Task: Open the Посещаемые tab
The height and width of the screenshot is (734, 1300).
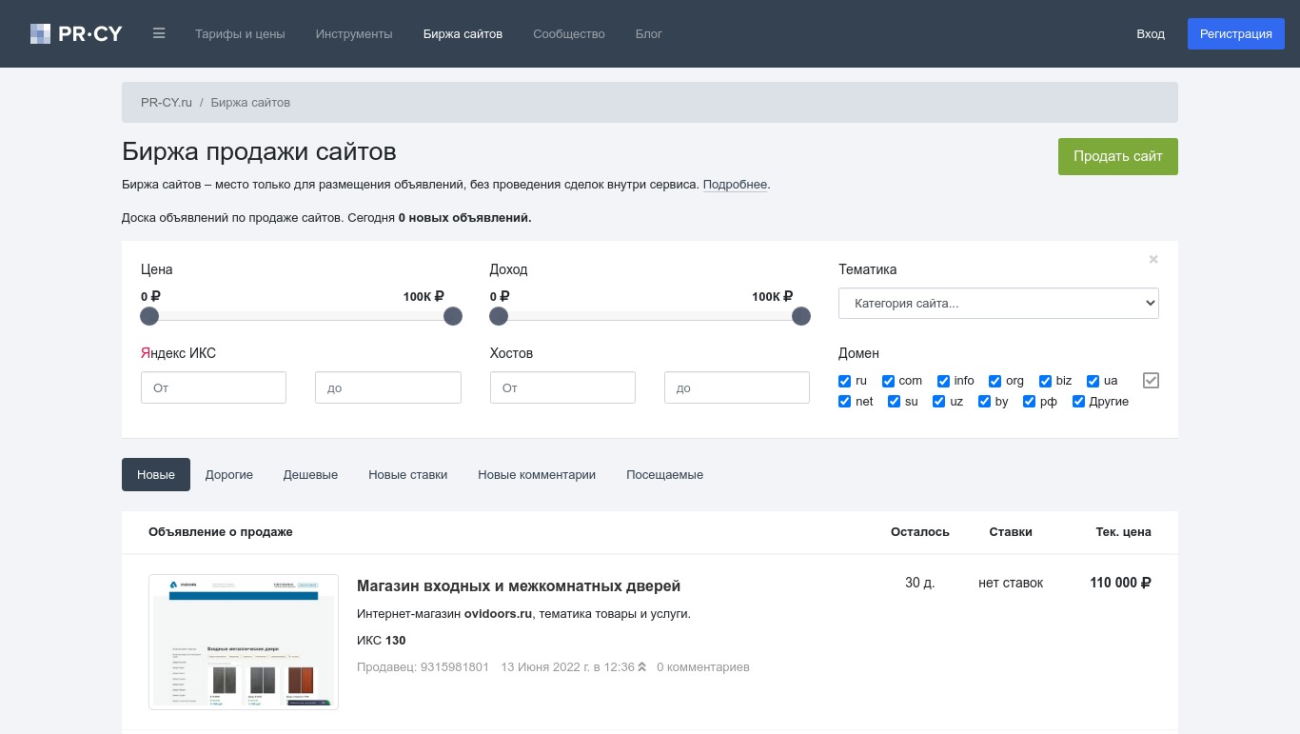Action: (664, 475)
